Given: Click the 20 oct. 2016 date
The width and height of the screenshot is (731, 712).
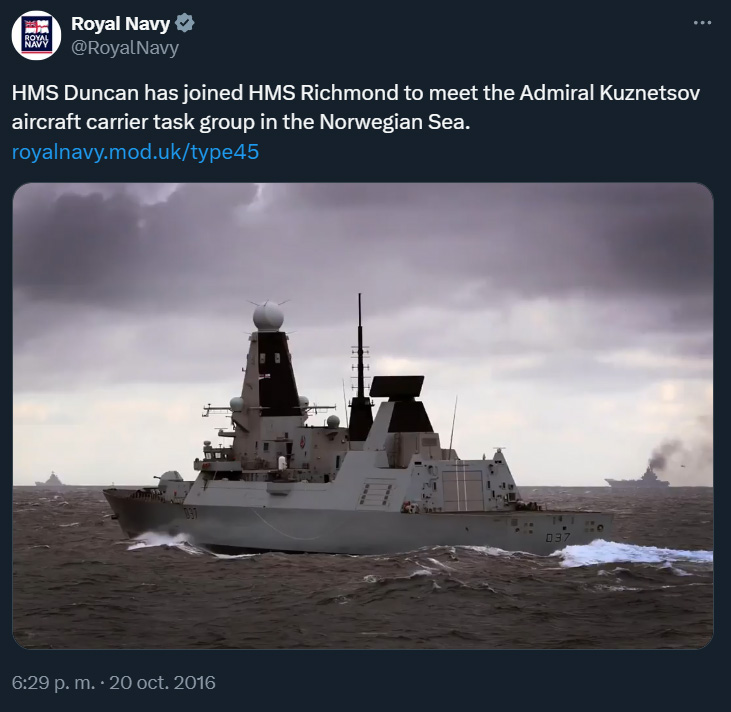Looking at the screenshot, I should tap(162, 683).
